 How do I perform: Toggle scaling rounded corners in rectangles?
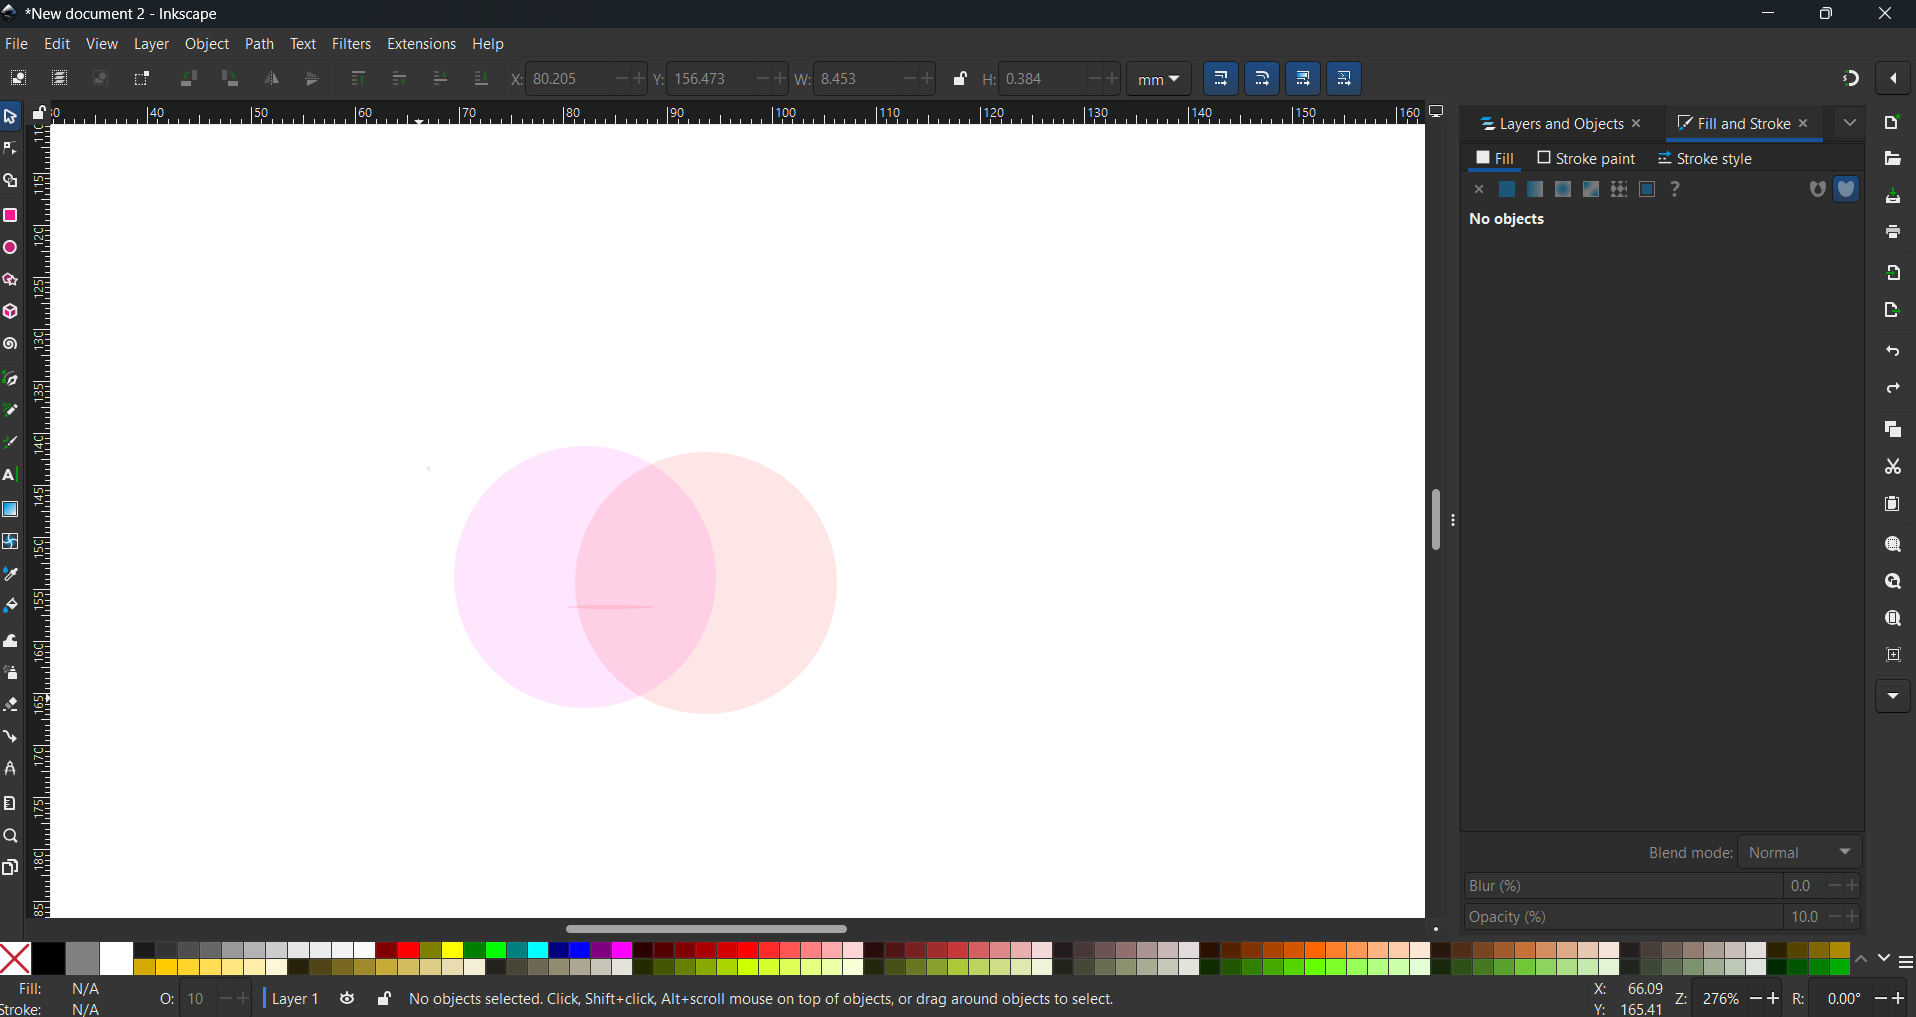[1262, 78]
